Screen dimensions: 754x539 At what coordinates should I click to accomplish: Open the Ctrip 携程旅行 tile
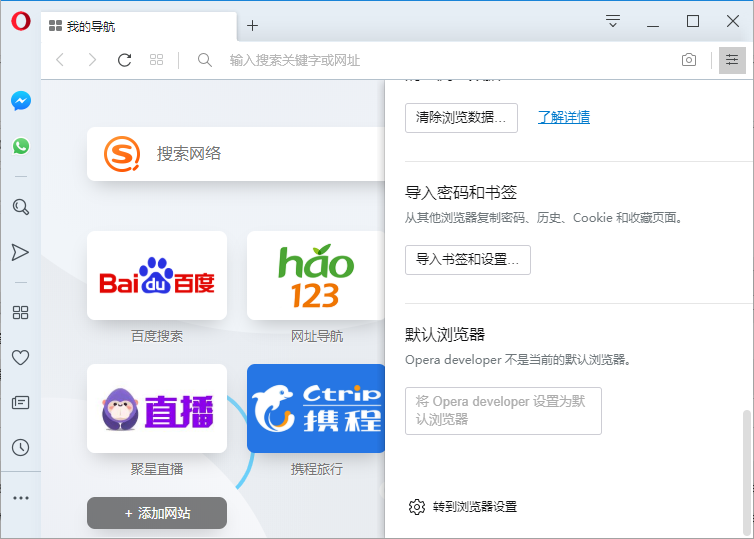coord(316,408)
